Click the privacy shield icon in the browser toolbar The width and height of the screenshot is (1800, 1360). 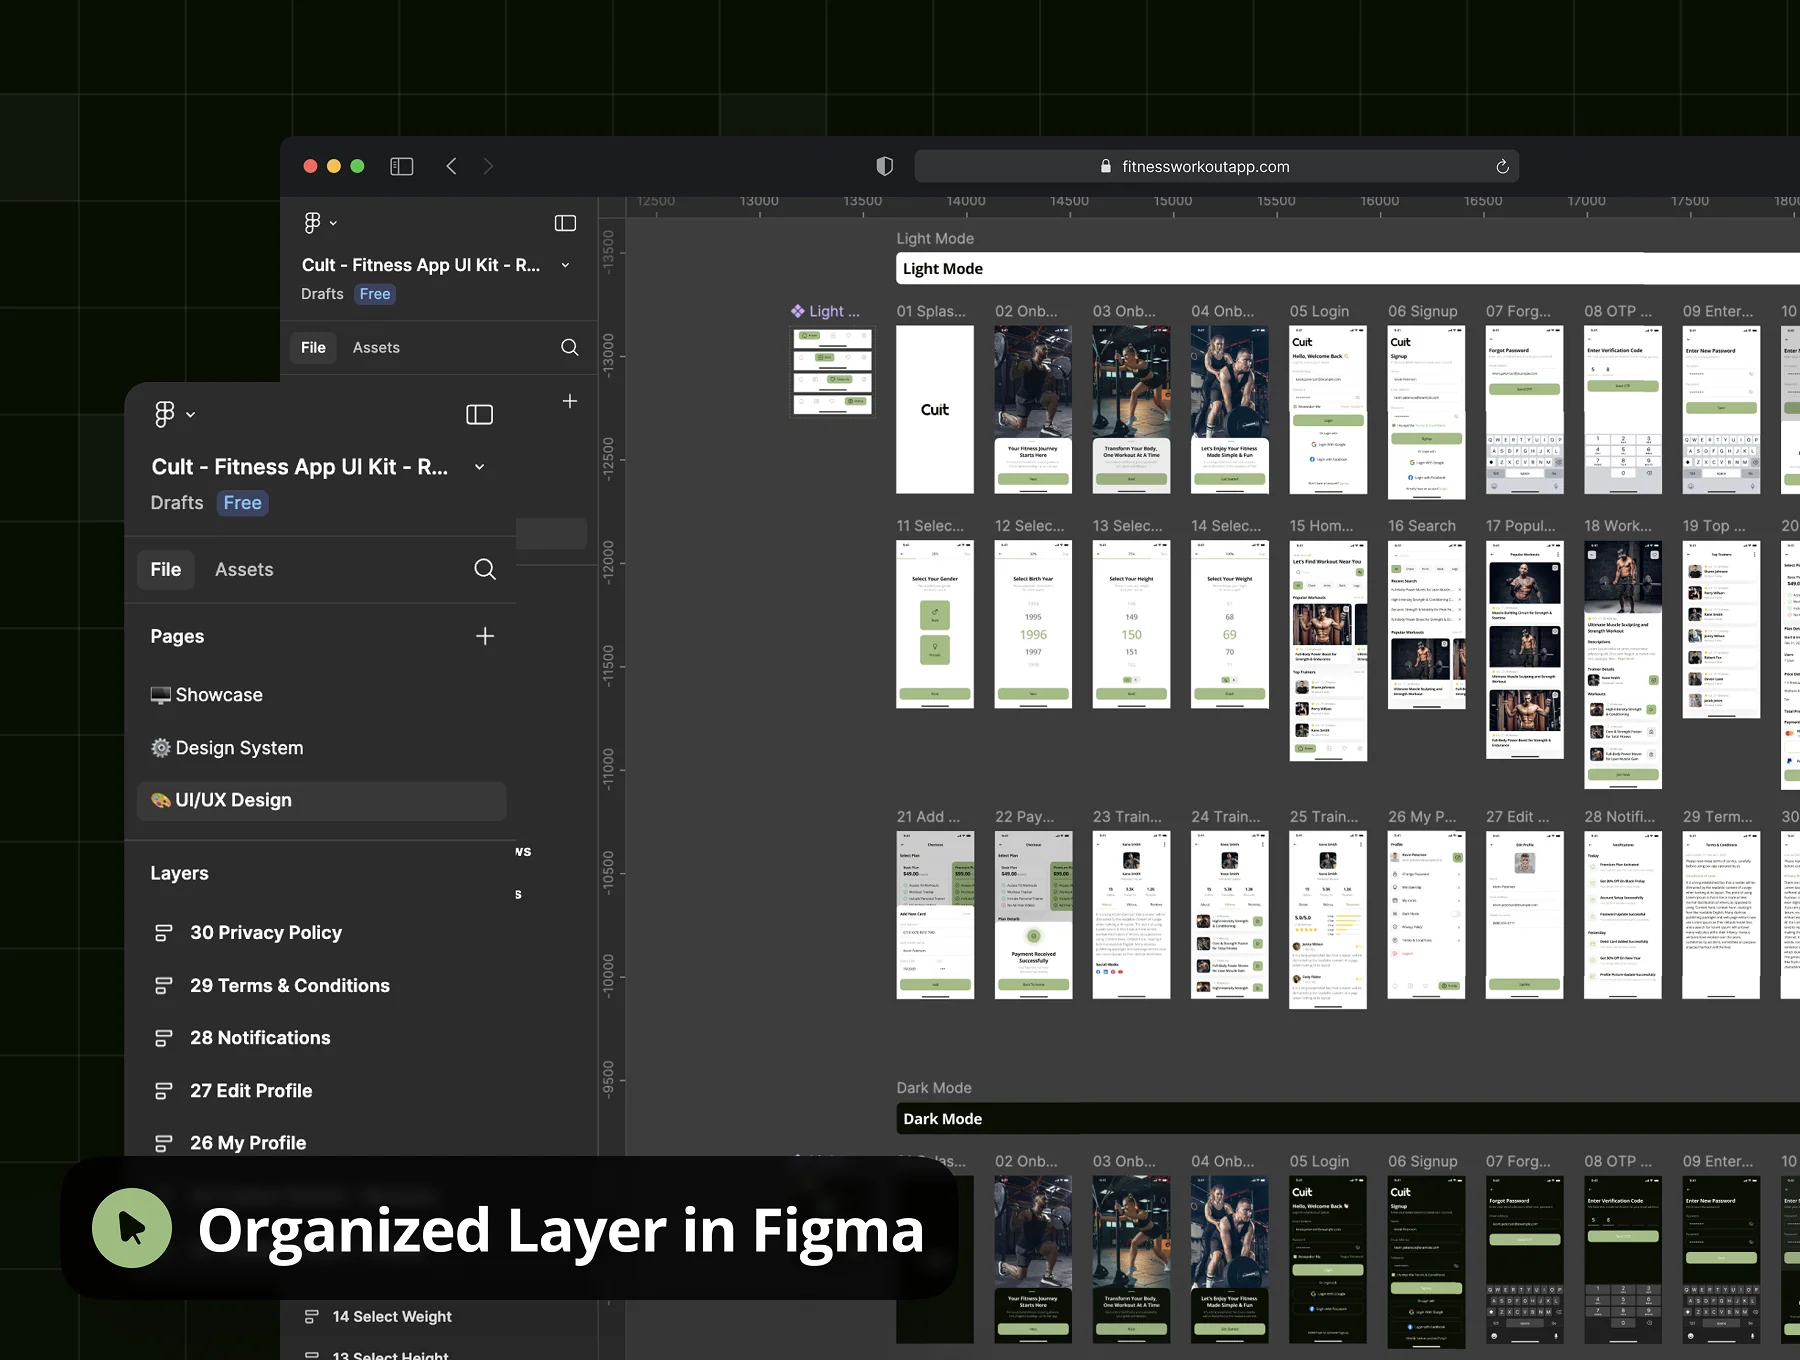click(x=885, y=167)
